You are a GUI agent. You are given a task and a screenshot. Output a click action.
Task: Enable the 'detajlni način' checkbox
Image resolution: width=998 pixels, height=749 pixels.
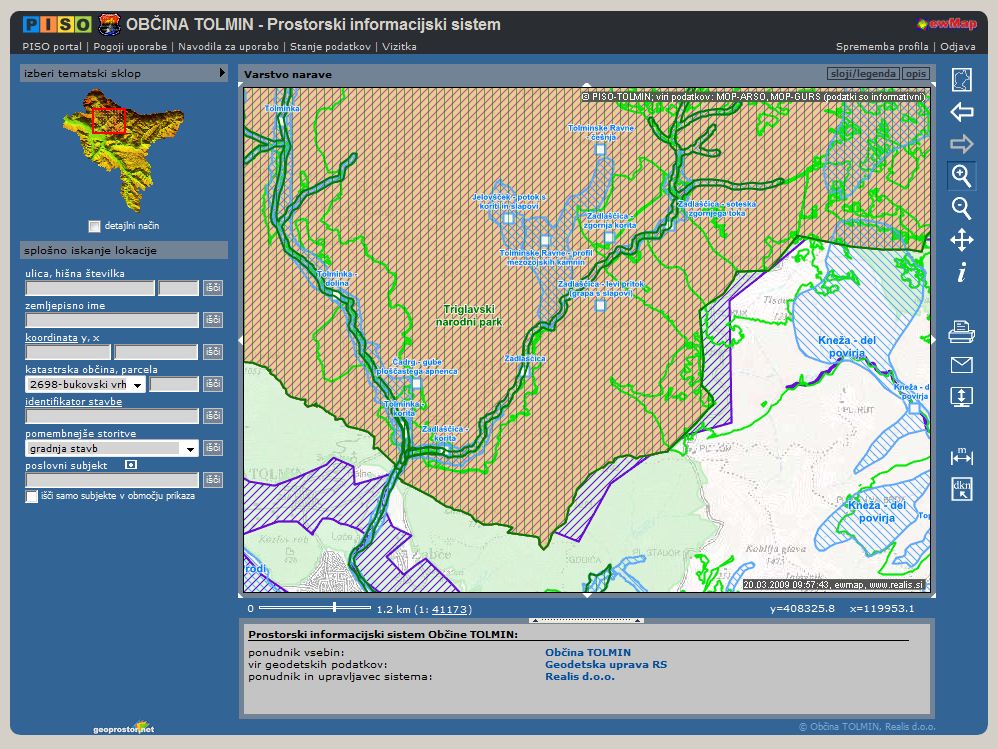click(x=95, y=226)
